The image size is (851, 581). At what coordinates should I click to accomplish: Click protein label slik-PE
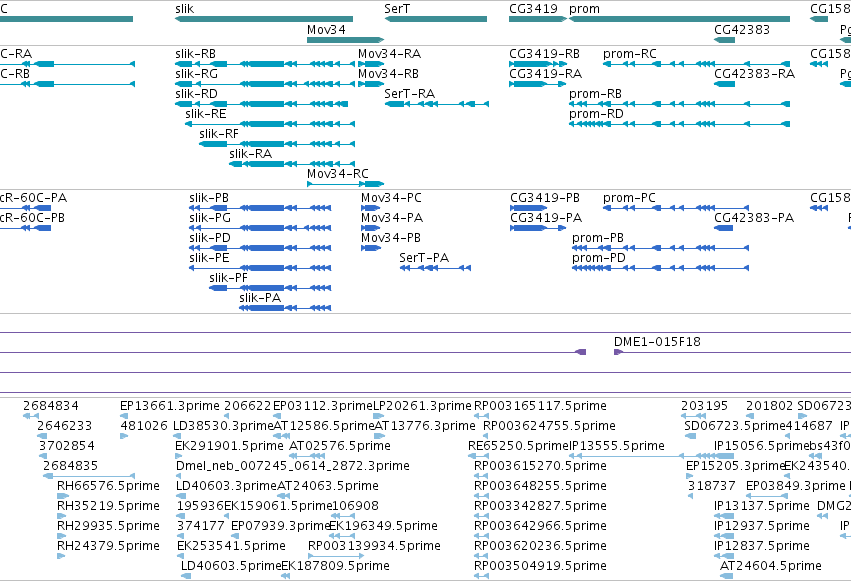(209, 258)
